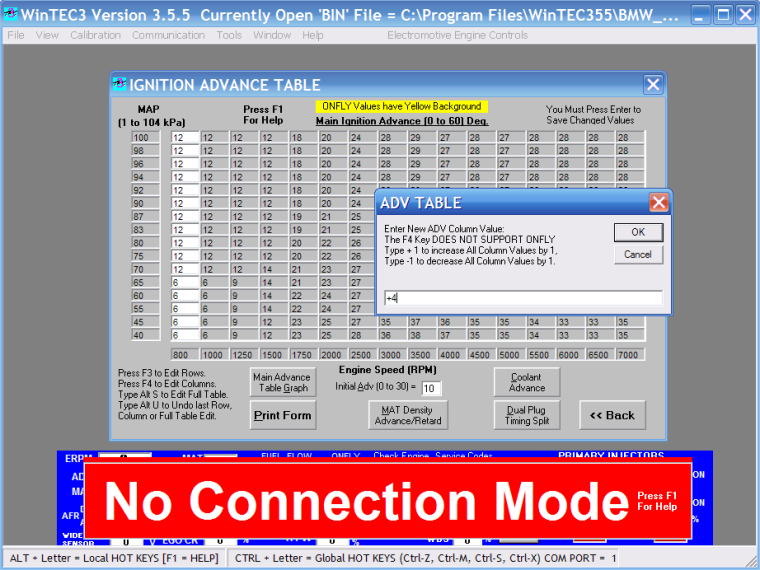This screenshot has width=760, height=570.
Task: Click the 7000 RPM cell in the 100 kPa row
Action: (630, 138)
